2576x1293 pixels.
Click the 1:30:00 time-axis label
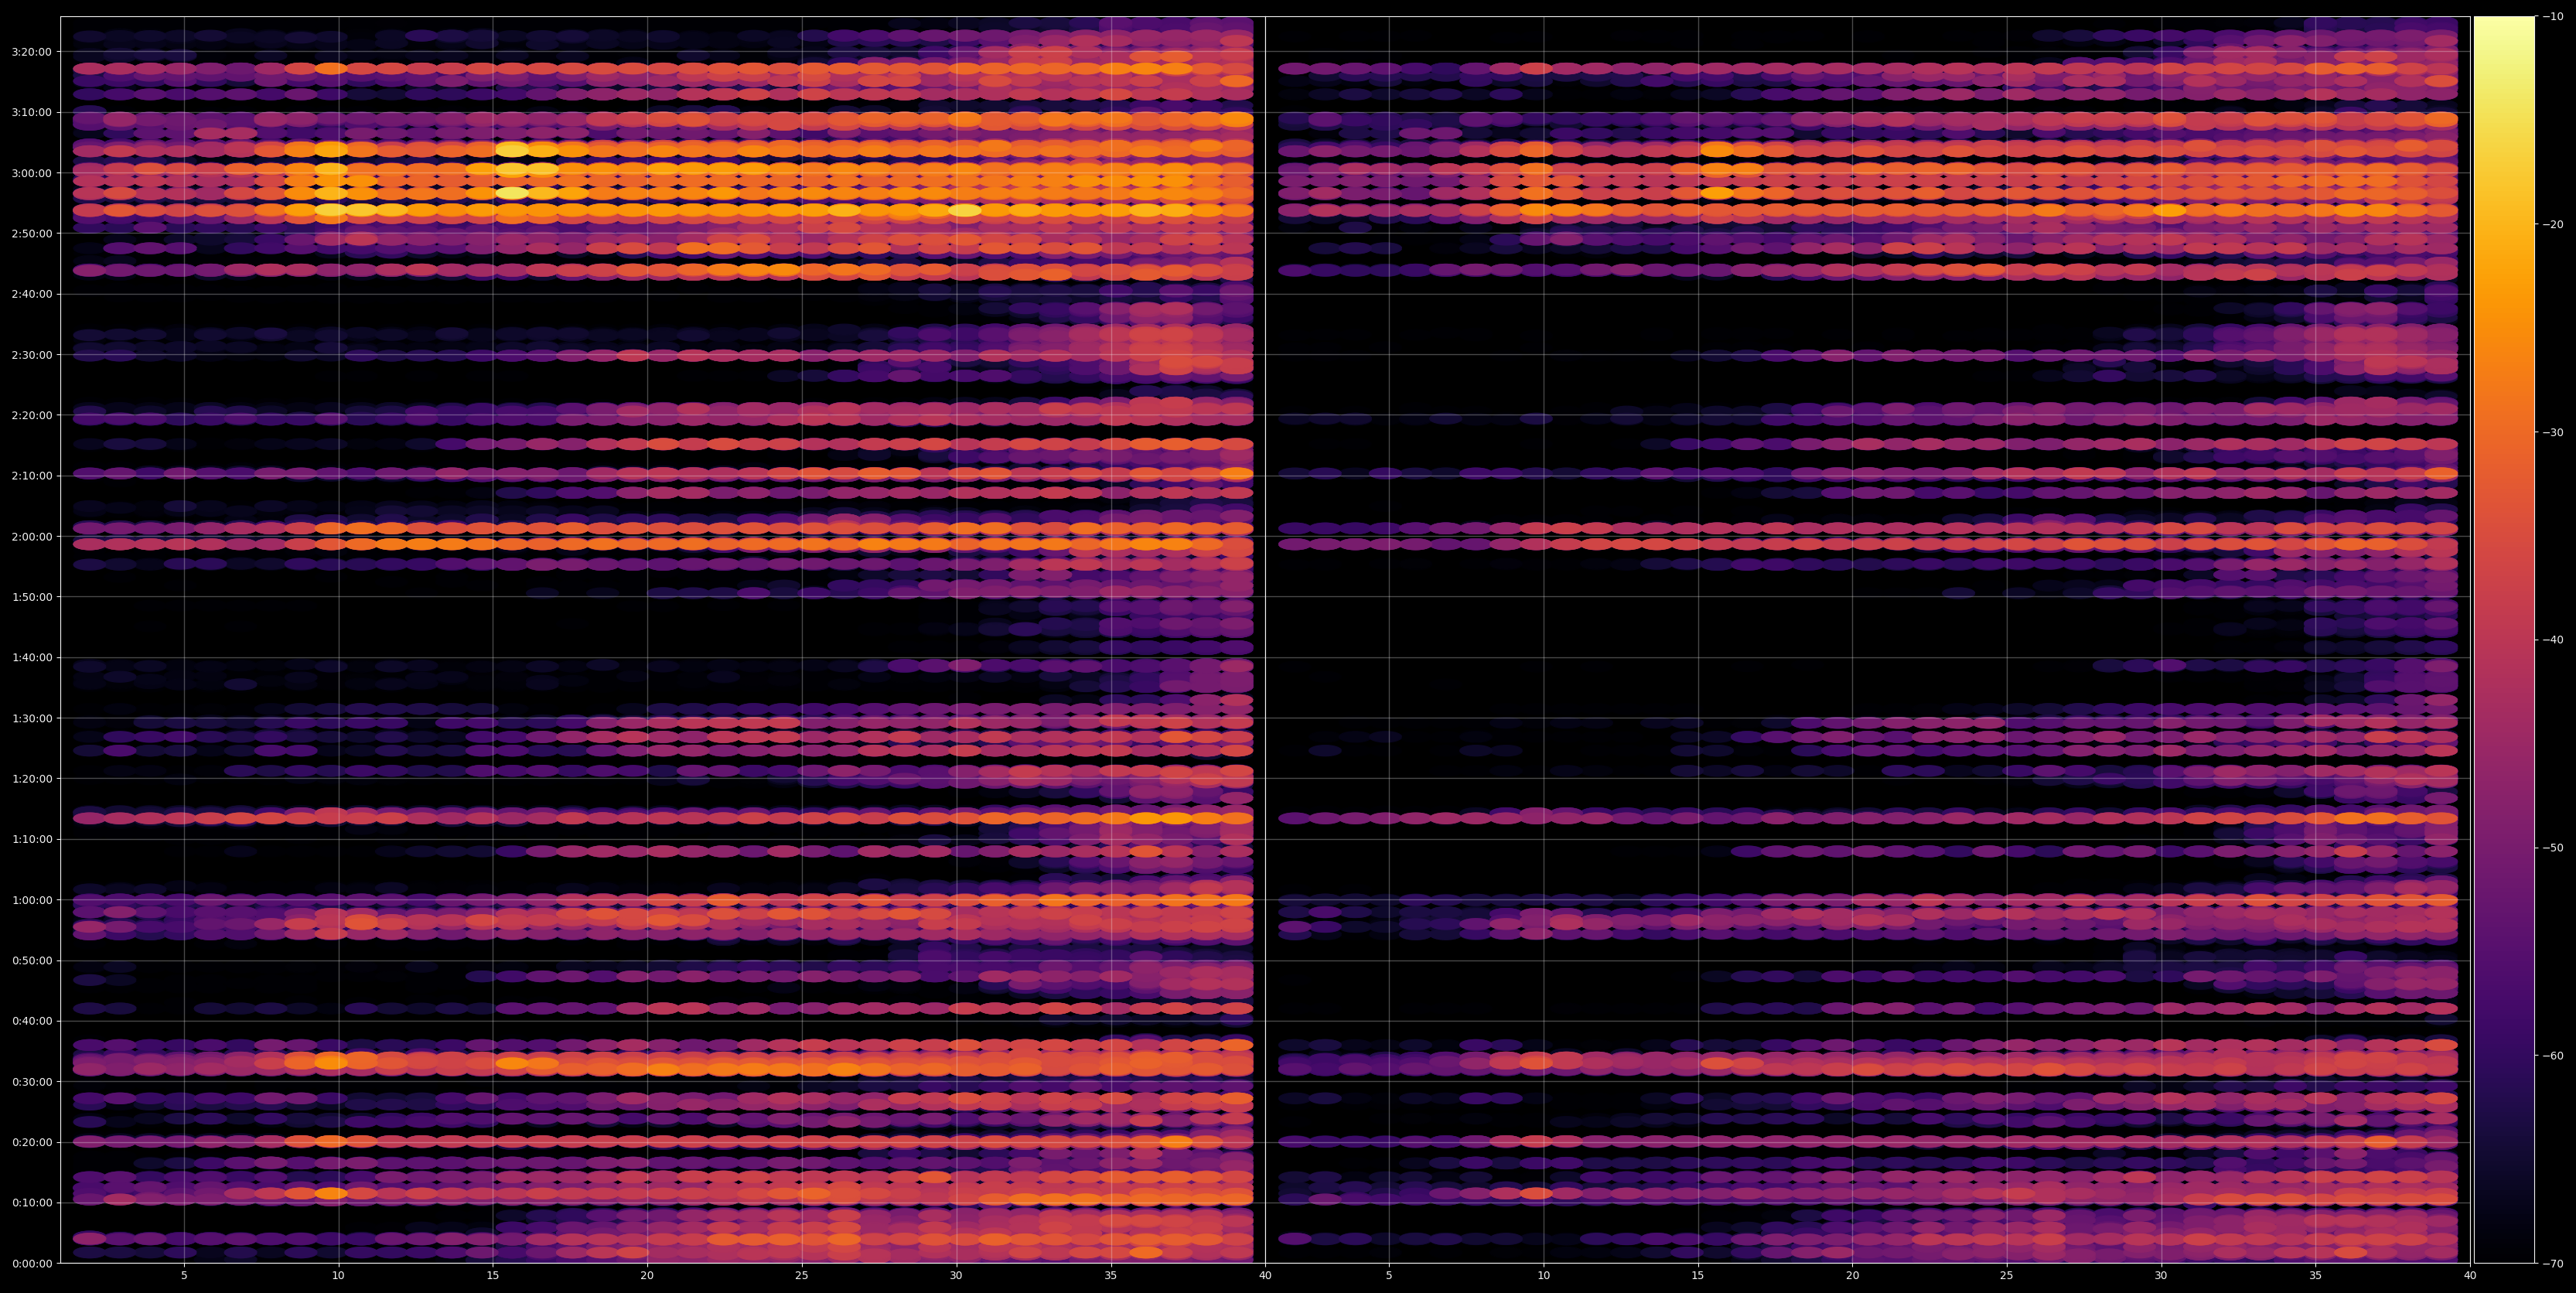click(x=31, y=718)
